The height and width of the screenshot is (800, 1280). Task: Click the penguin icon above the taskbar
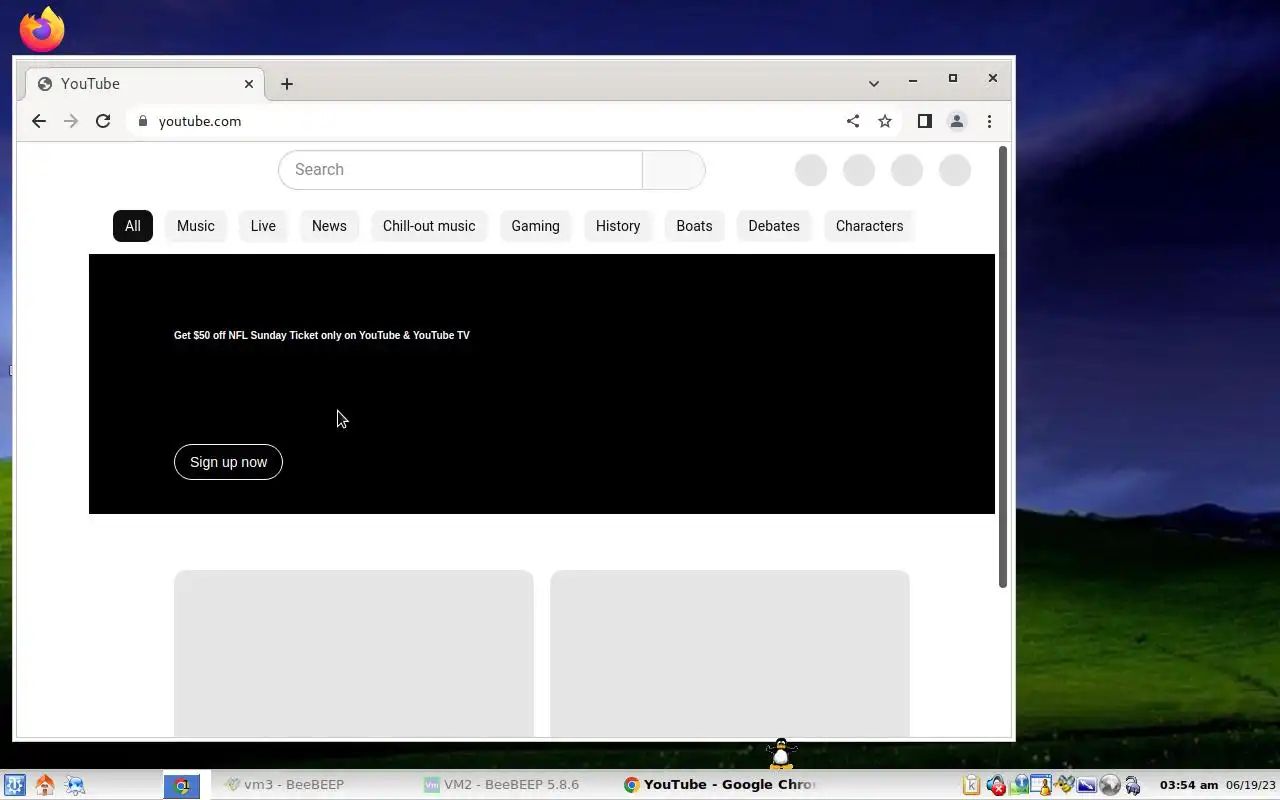click(781, 753)
